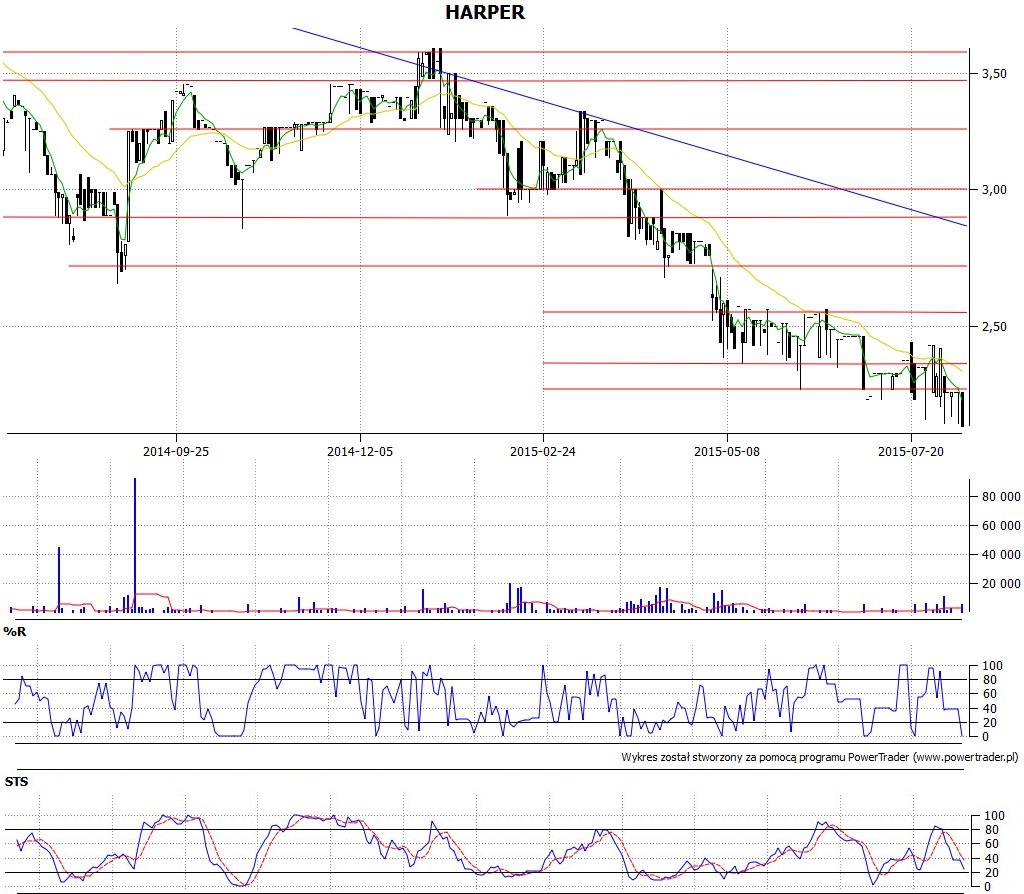Select the 2014-12-05 date label
1024x894 pixels.
(x=360, y=451)
